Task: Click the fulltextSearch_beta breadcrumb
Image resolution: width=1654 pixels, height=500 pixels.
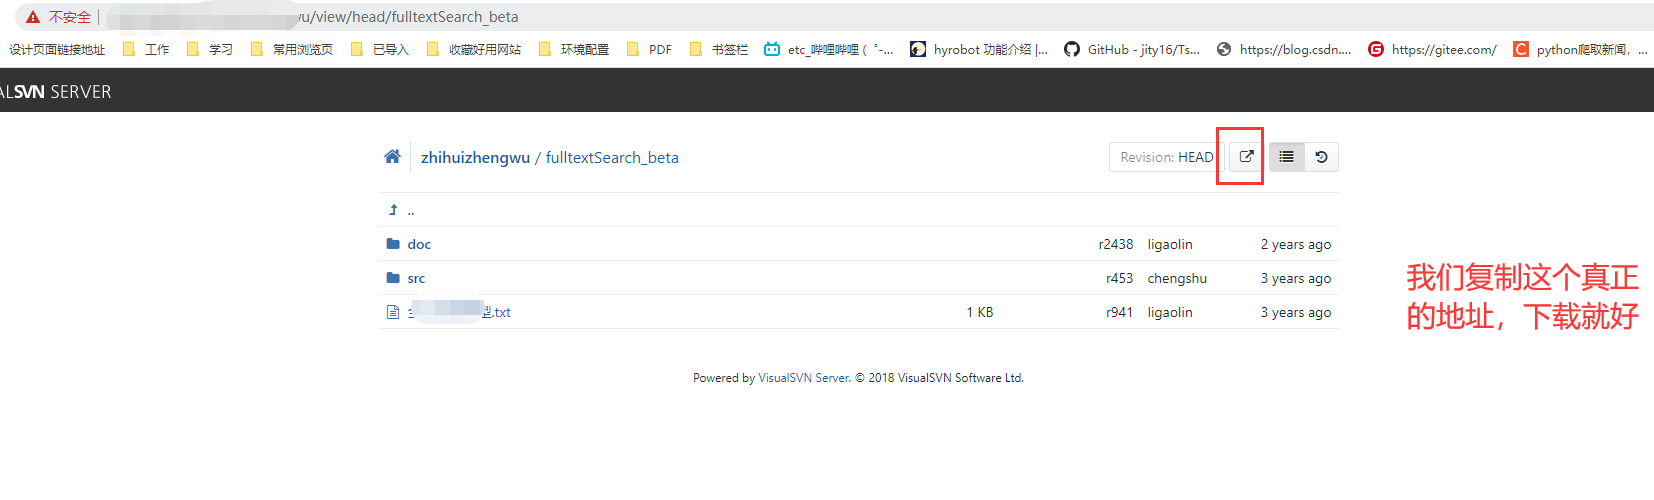Action: (612, 157)
